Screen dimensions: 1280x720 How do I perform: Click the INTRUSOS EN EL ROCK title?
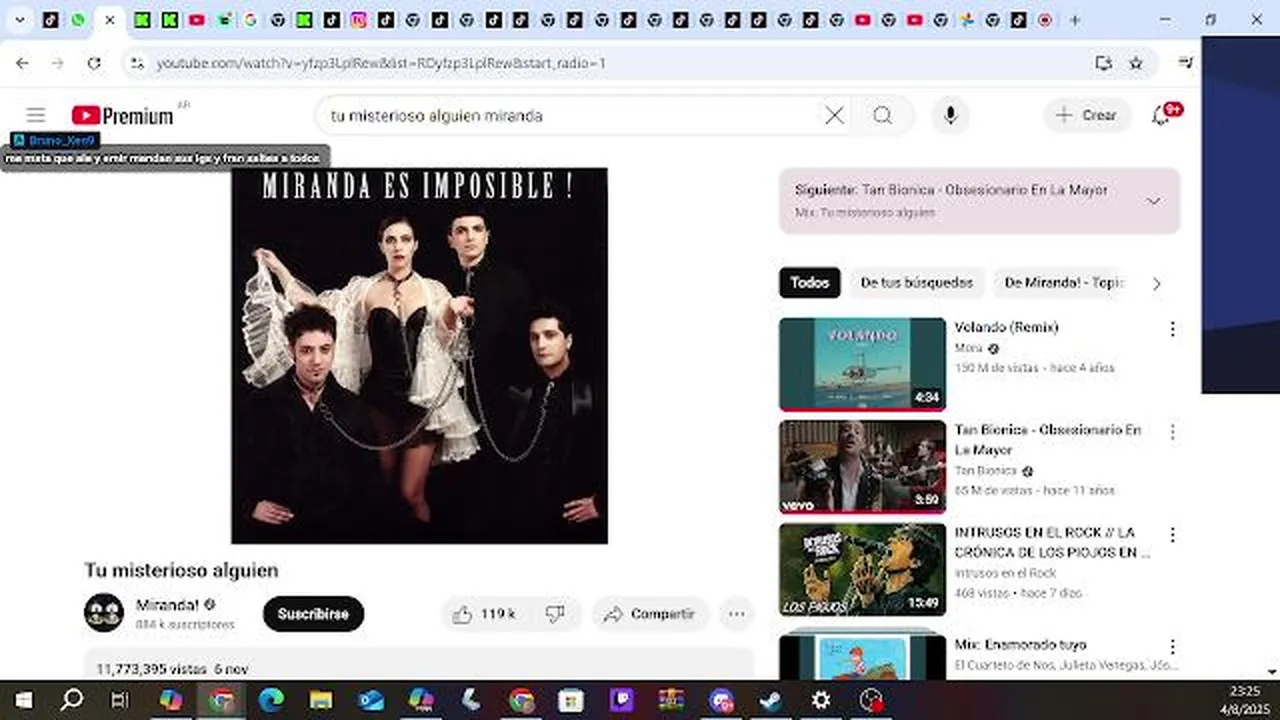click(x=1052, y=542)
